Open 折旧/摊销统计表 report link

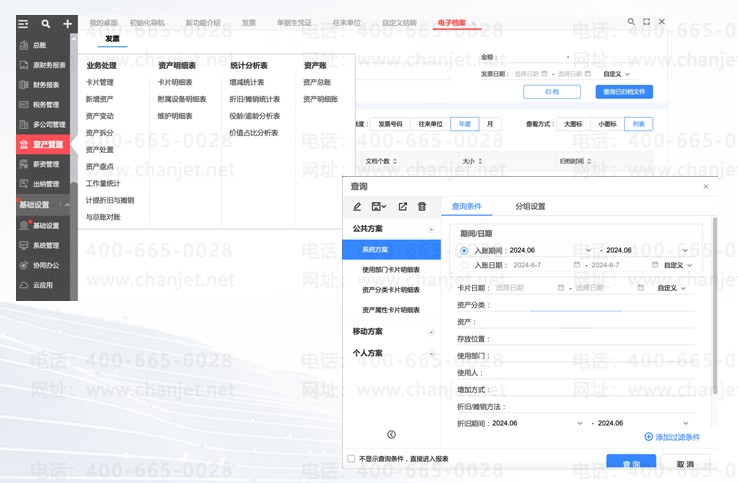[255, 99]
